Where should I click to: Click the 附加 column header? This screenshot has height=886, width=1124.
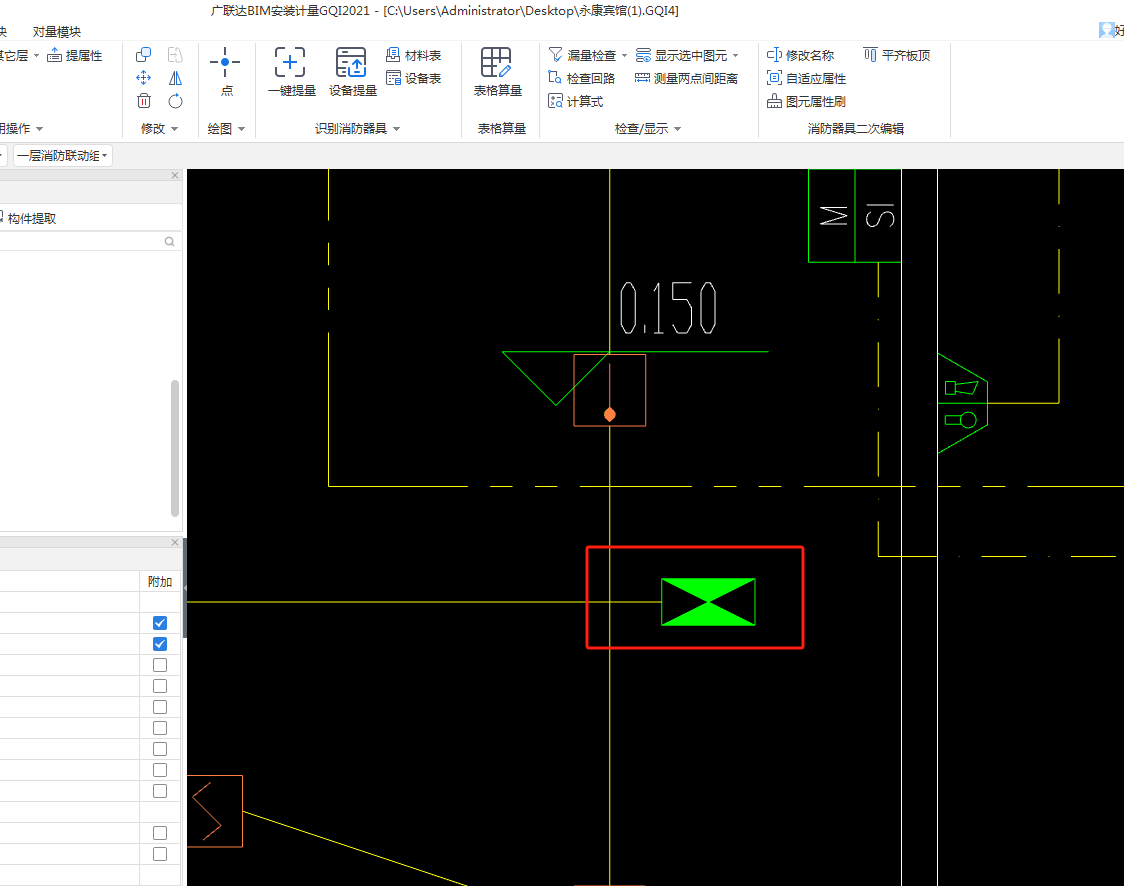coord(160,581)
